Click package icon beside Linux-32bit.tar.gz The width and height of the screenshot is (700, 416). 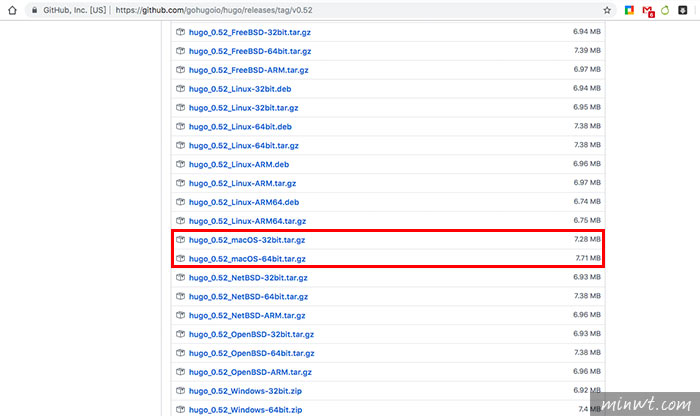pos(180,108)
